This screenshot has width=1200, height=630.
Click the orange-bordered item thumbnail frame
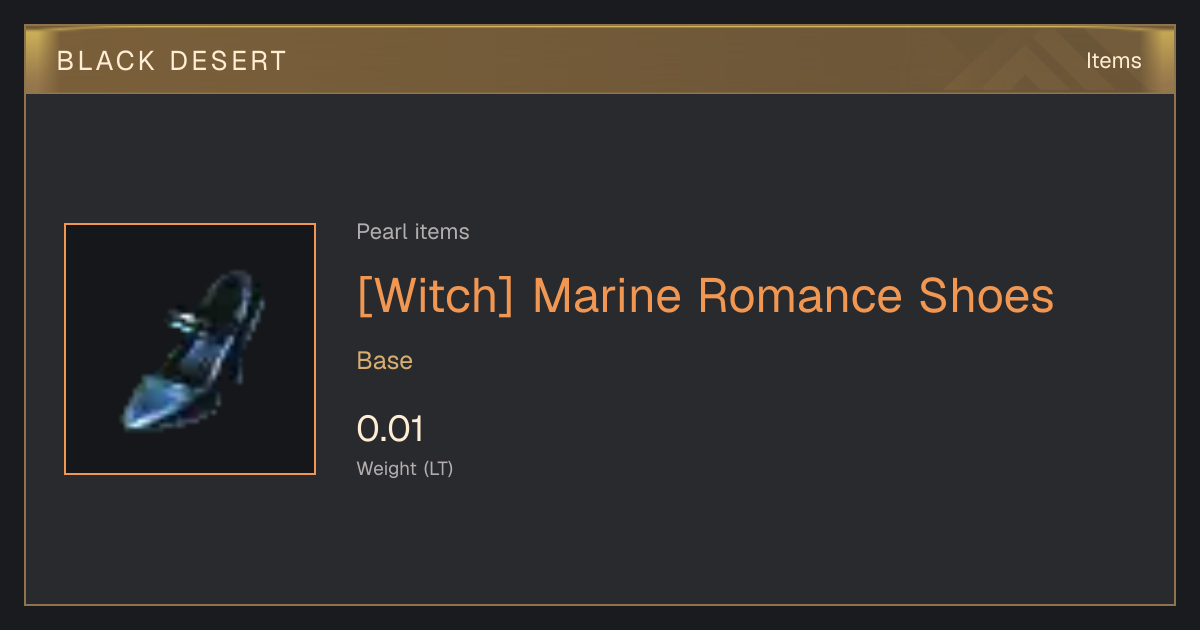pyautogui.click(x=190, y=349)
